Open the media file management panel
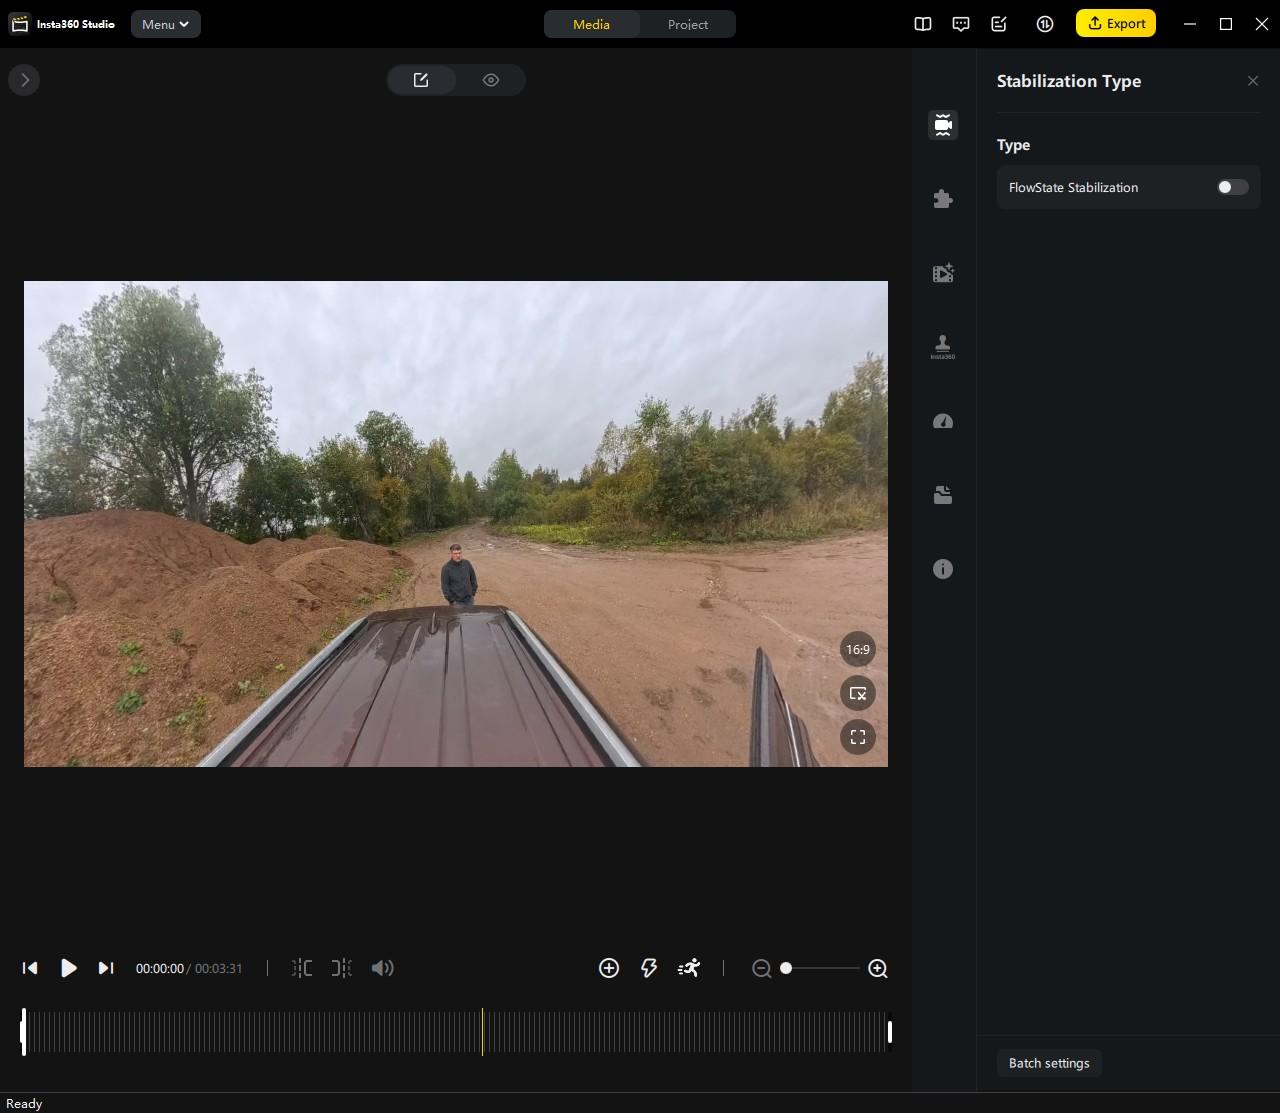 click(942, 494)
